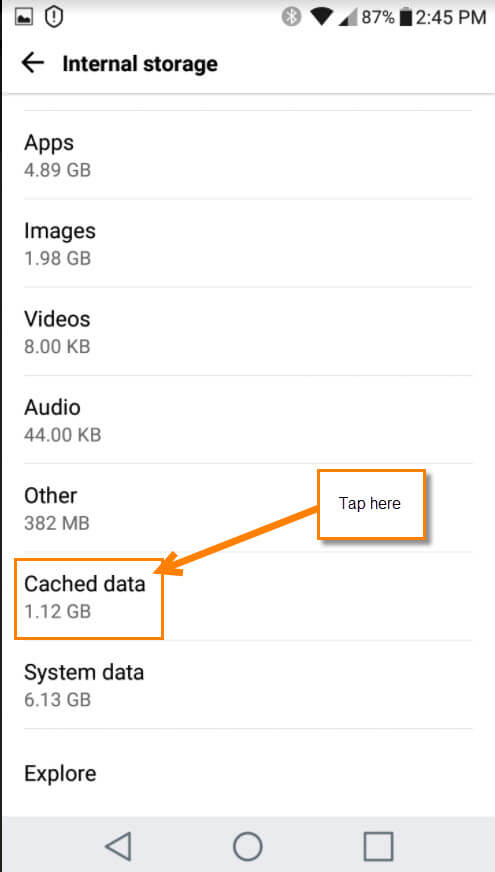This screenshot has width=495, height=872.
Task: Open the System data entry
Action: coord(248,685)
